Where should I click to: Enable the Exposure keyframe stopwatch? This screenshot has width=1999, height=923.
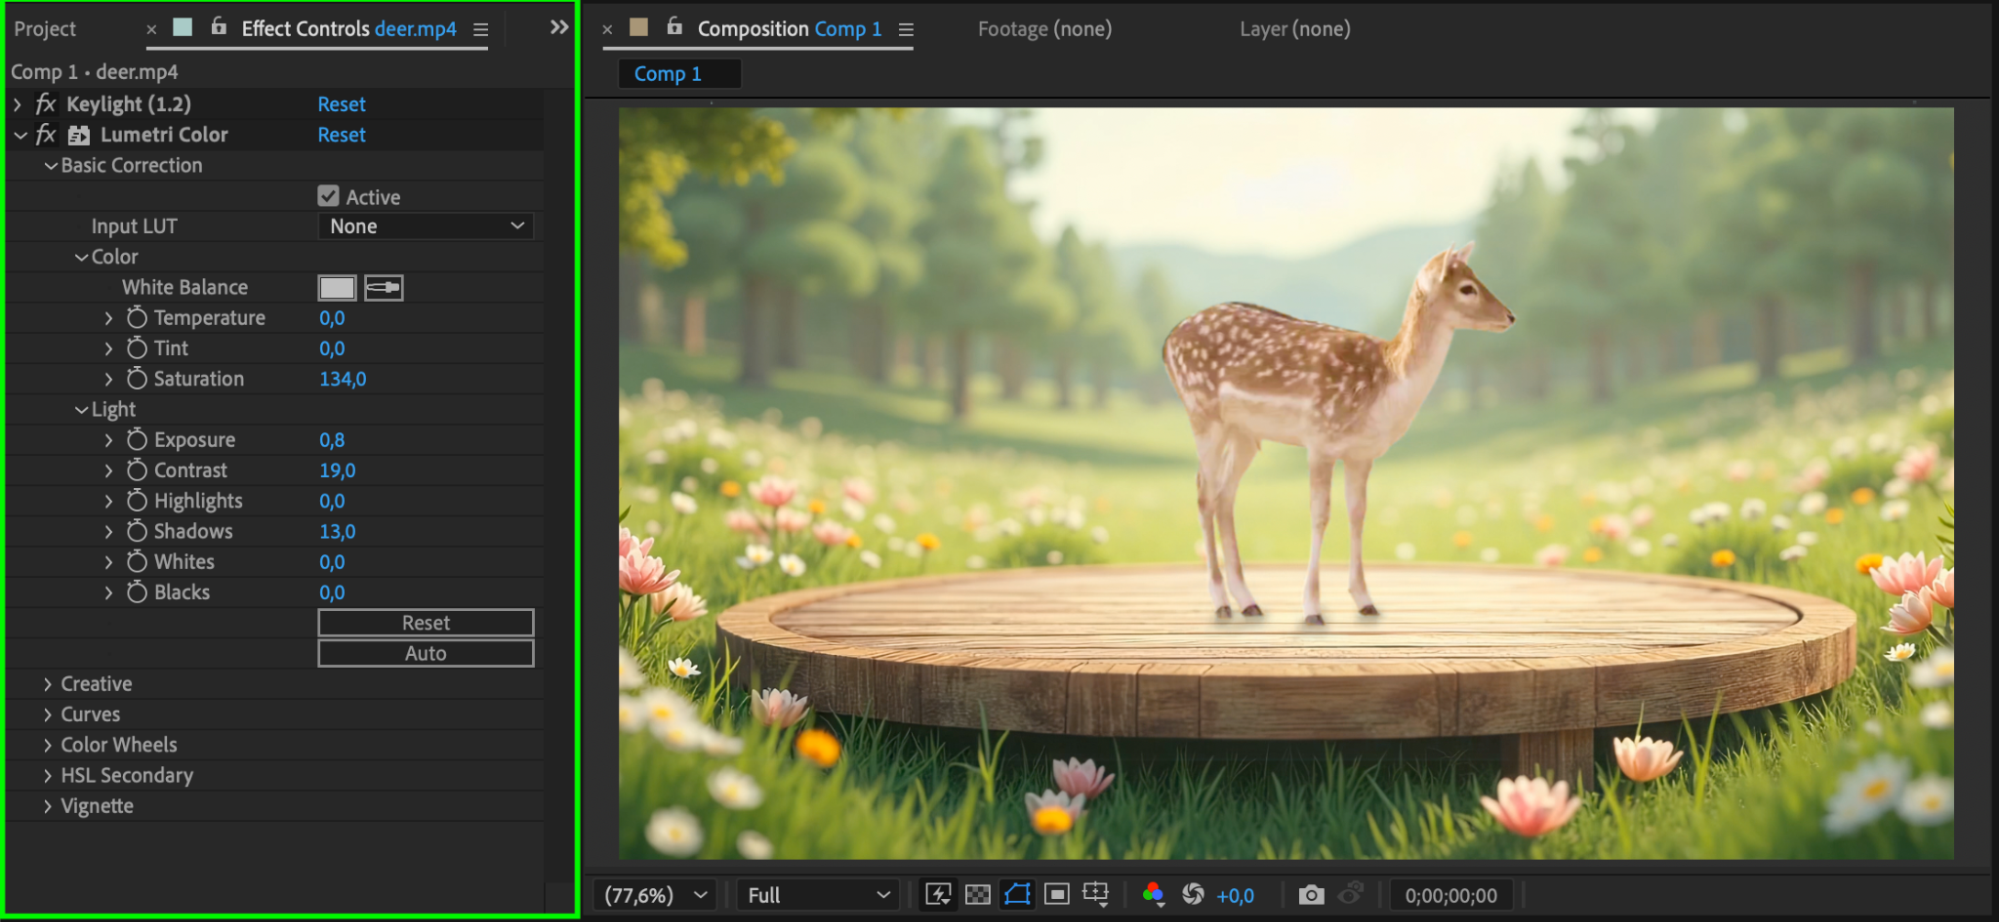pos(137,440)
